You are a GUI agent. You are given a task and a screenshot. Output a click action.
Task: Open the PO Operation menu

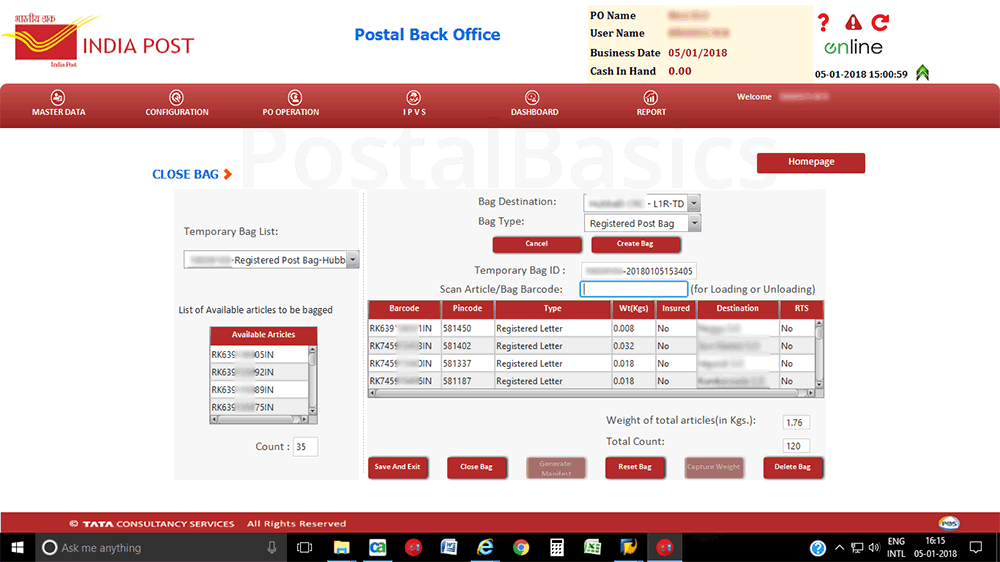(291, 103)
